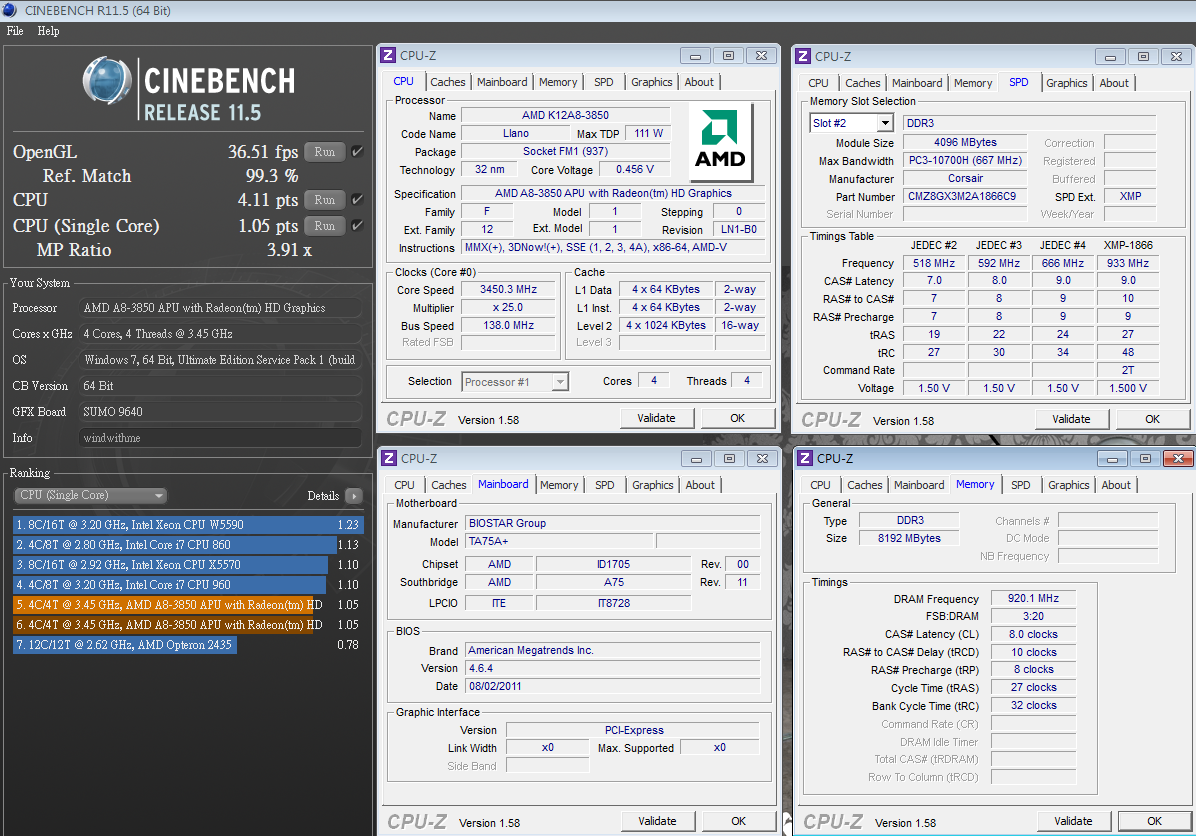Click the CPU-Z icon in the CPU tab window title
Viewport: 1196px width, 836px height.
(388, 55)
